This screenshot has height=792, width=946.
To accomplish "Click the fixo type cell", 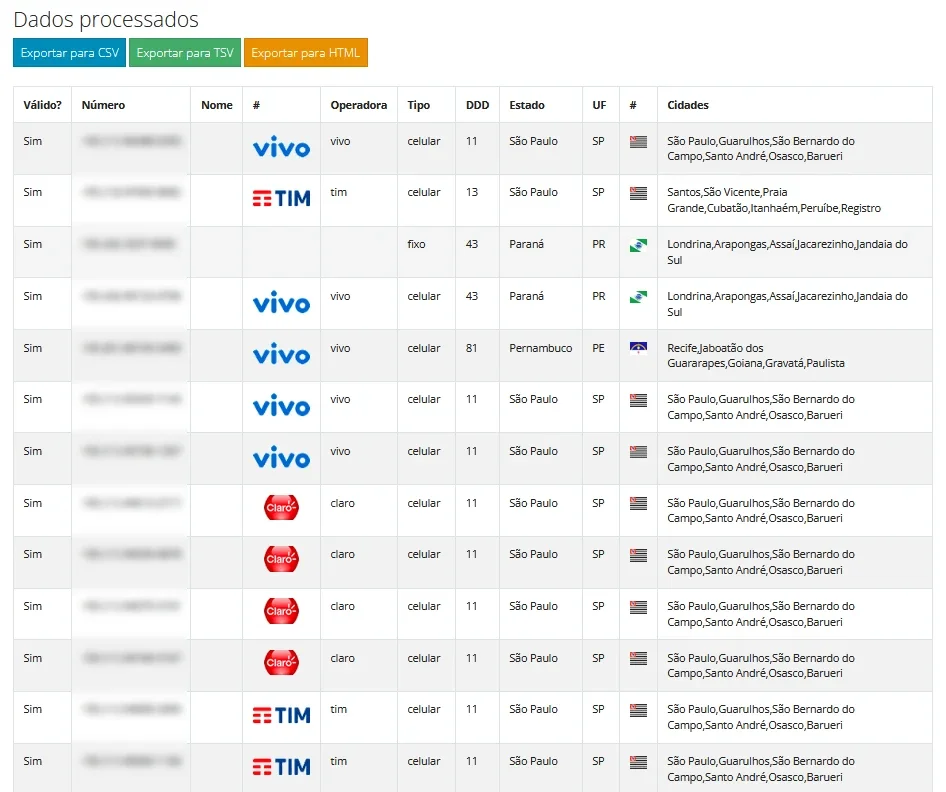I will point(416,244).
